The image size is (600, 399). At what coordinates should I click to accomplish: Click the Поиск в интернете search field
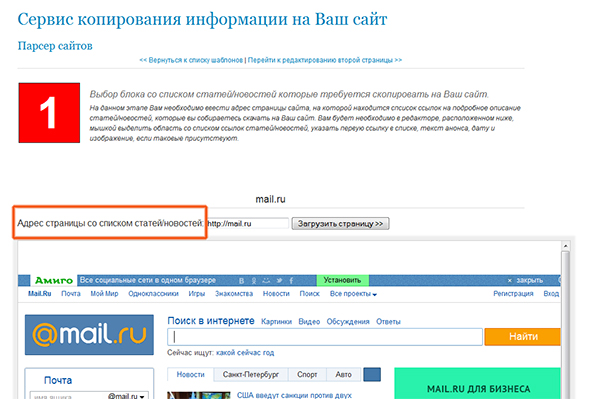point(325,337)
